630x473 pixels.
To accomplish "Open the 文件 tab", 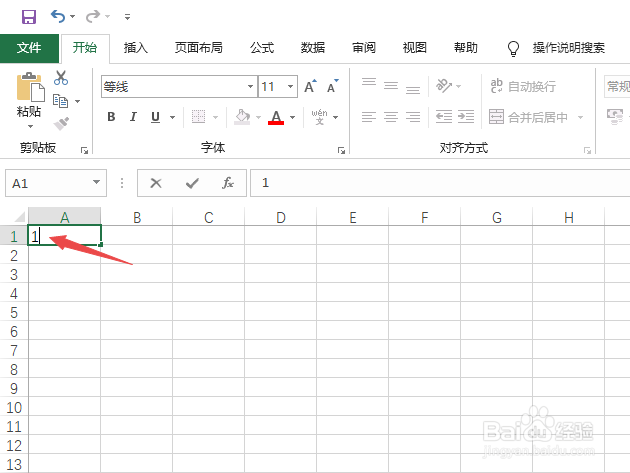I will [x=29, y=48].
